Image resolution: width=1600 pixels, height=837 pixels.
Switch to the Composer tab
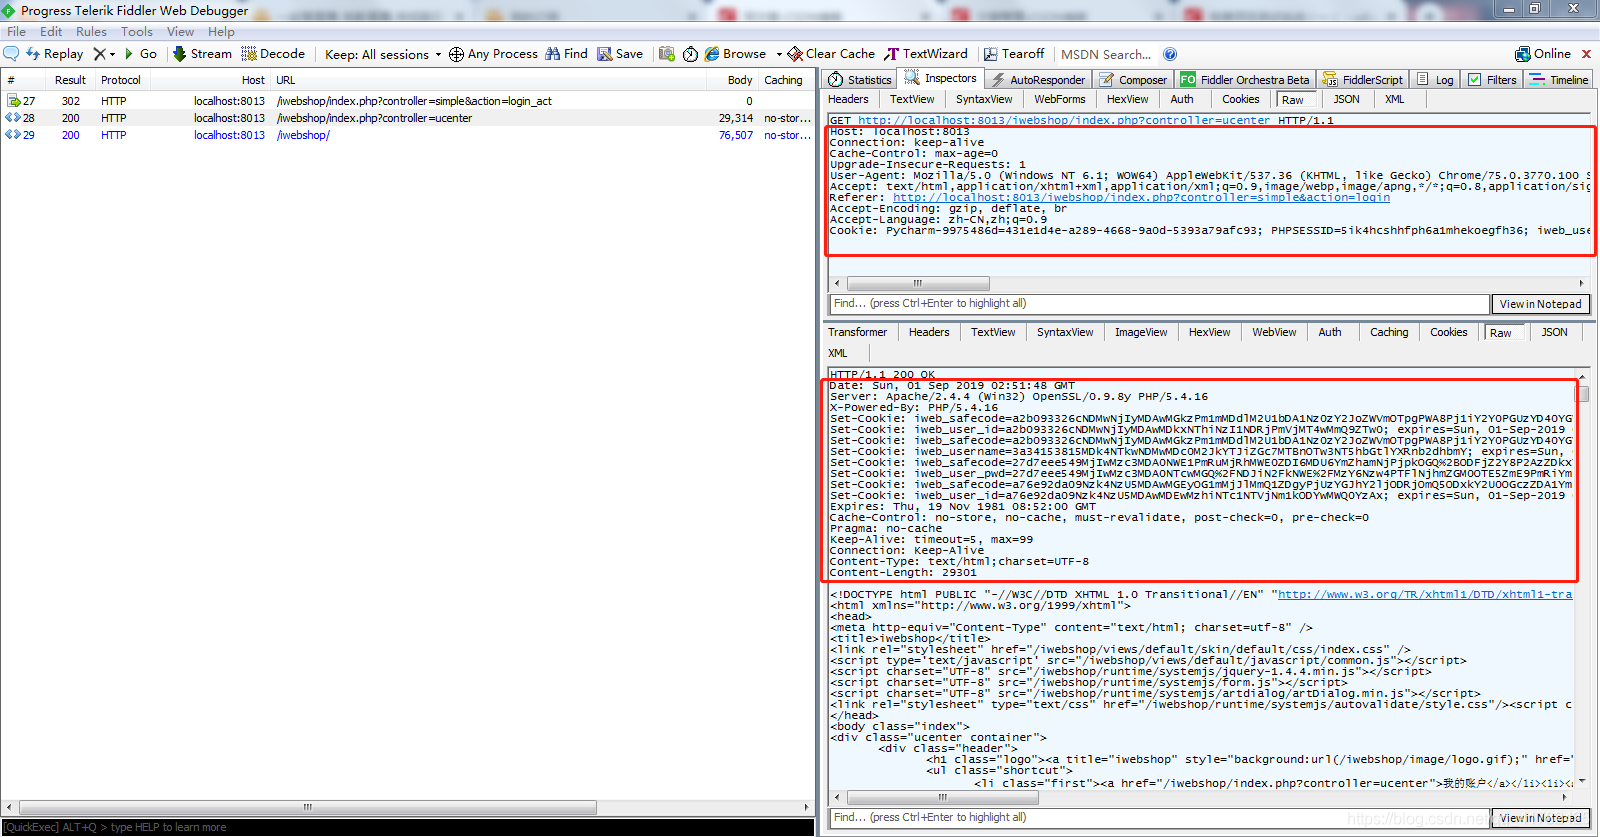[1134, 79]
